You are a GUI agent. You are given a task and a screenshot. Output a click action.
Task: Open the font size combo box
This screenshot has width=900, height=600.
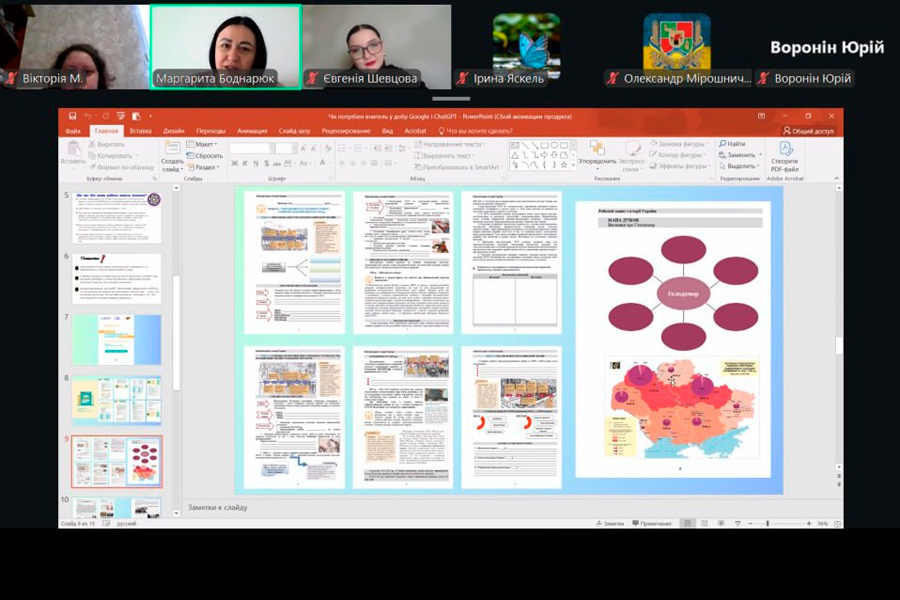284,149
